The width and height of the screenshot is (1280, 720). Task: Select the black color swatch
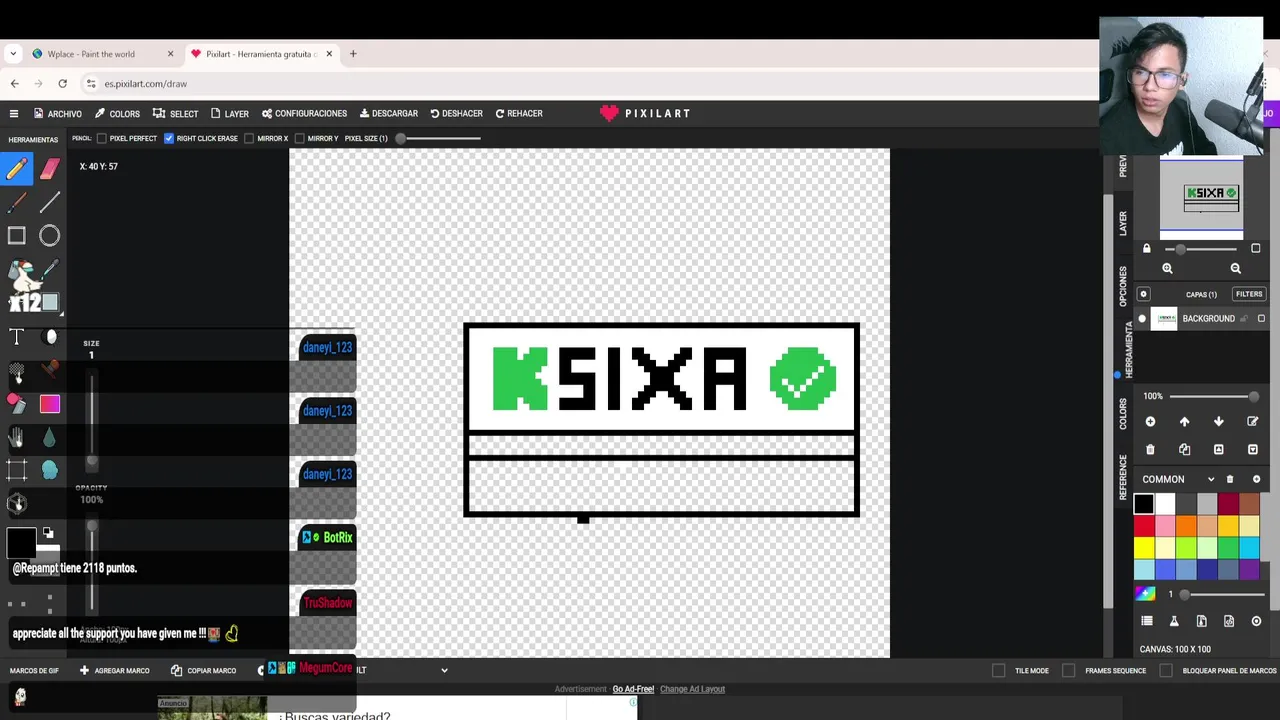[x=1144, y=505]
